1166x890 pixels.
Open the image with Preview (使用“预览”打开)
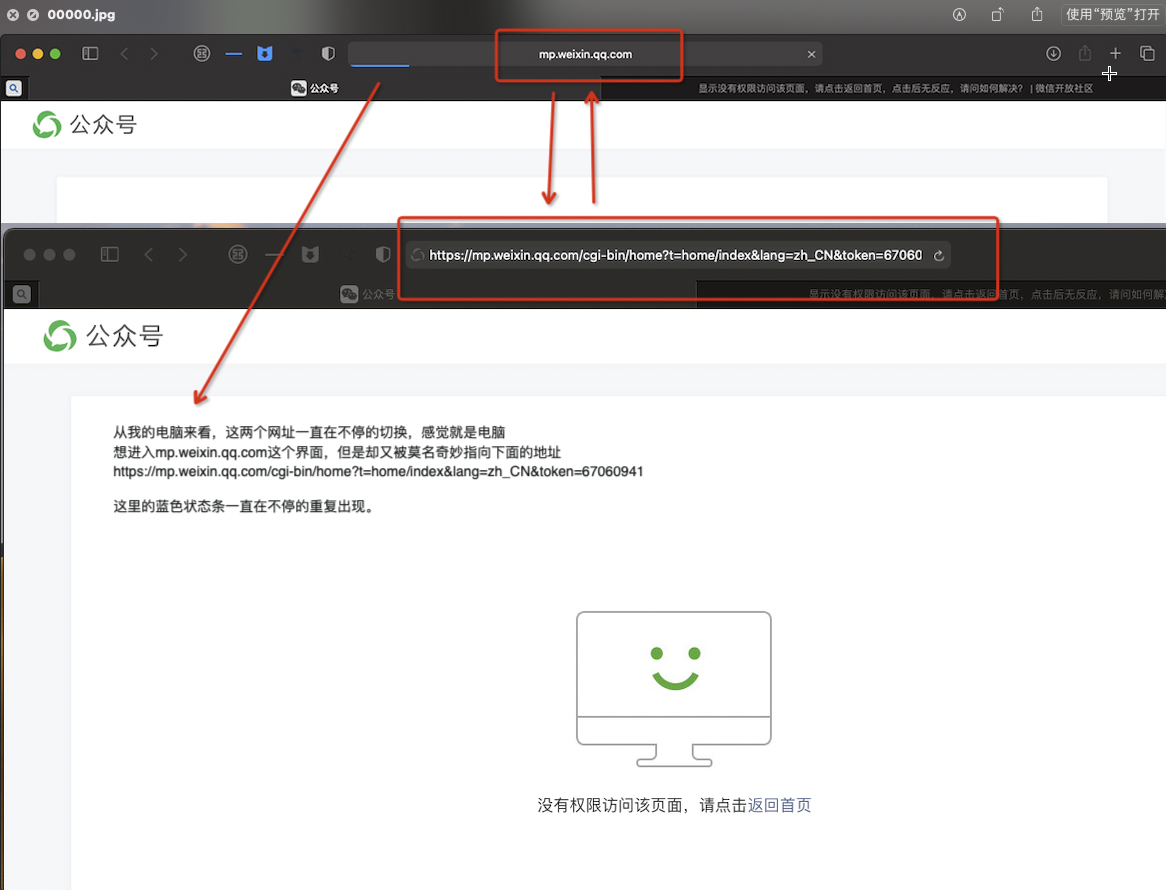pyautogui.click(x=1112, y=14)
